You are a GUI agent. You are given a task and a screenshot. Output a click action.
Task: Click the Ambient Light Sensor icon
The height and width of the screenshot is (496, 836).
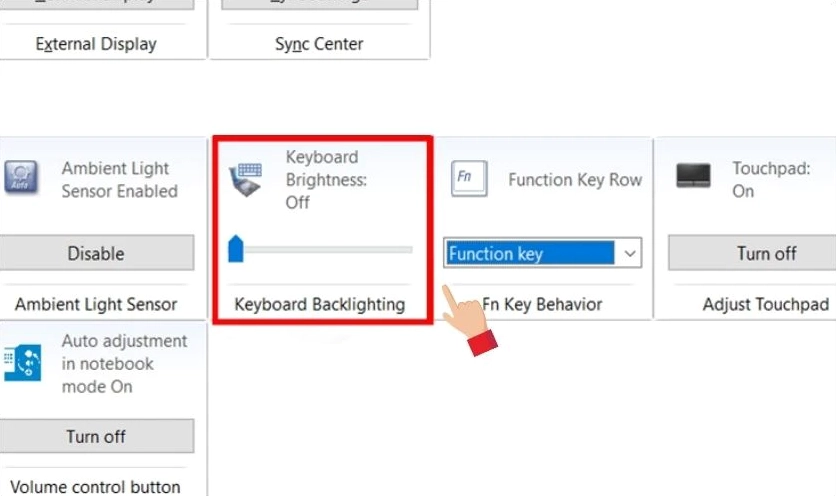tap(21, 179)
